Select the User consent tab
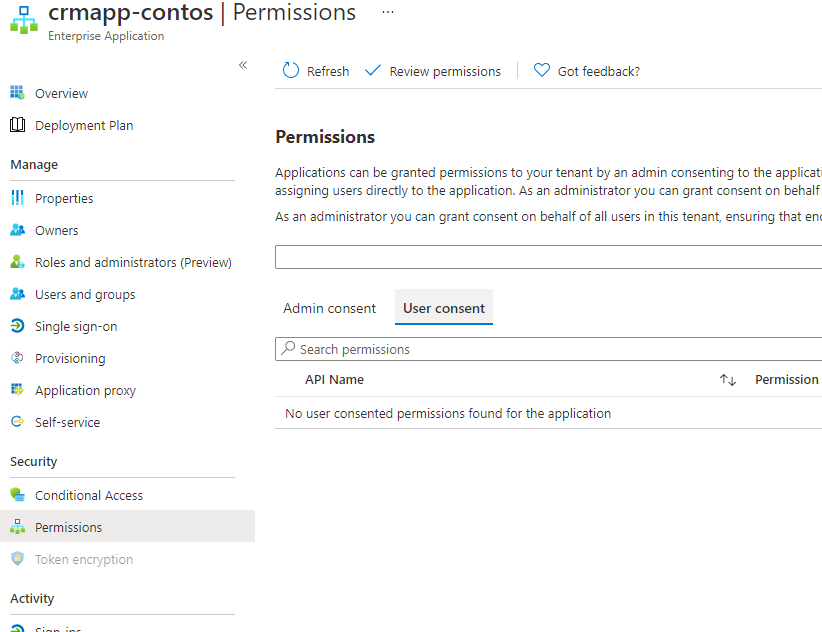 click(444, 308)
